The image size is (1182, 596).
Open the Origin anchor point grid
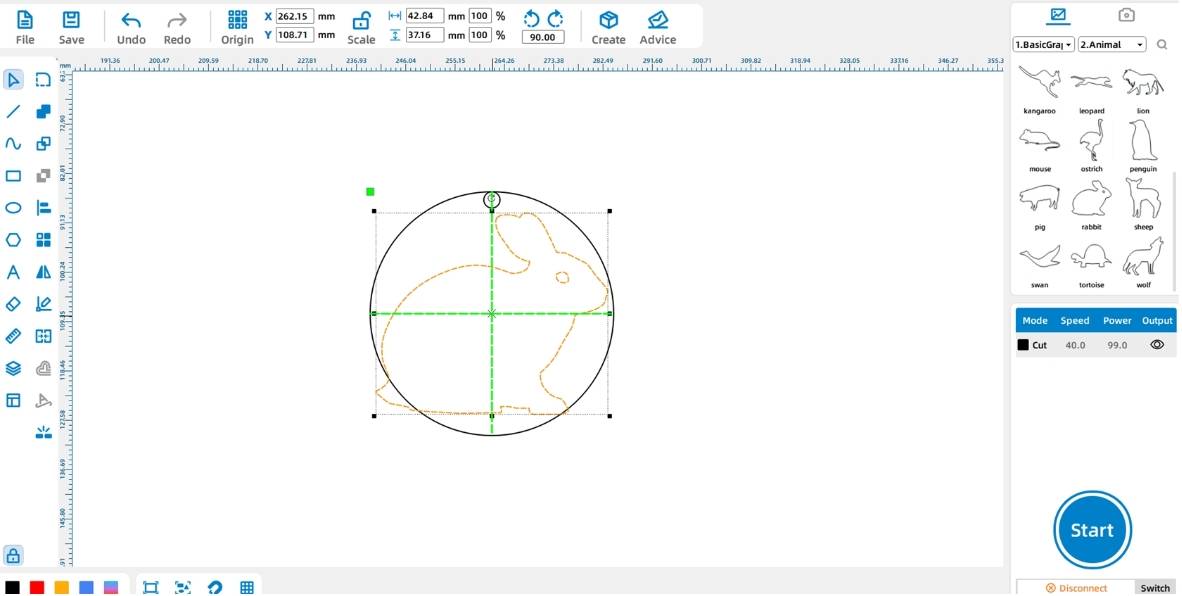[237, 28]
